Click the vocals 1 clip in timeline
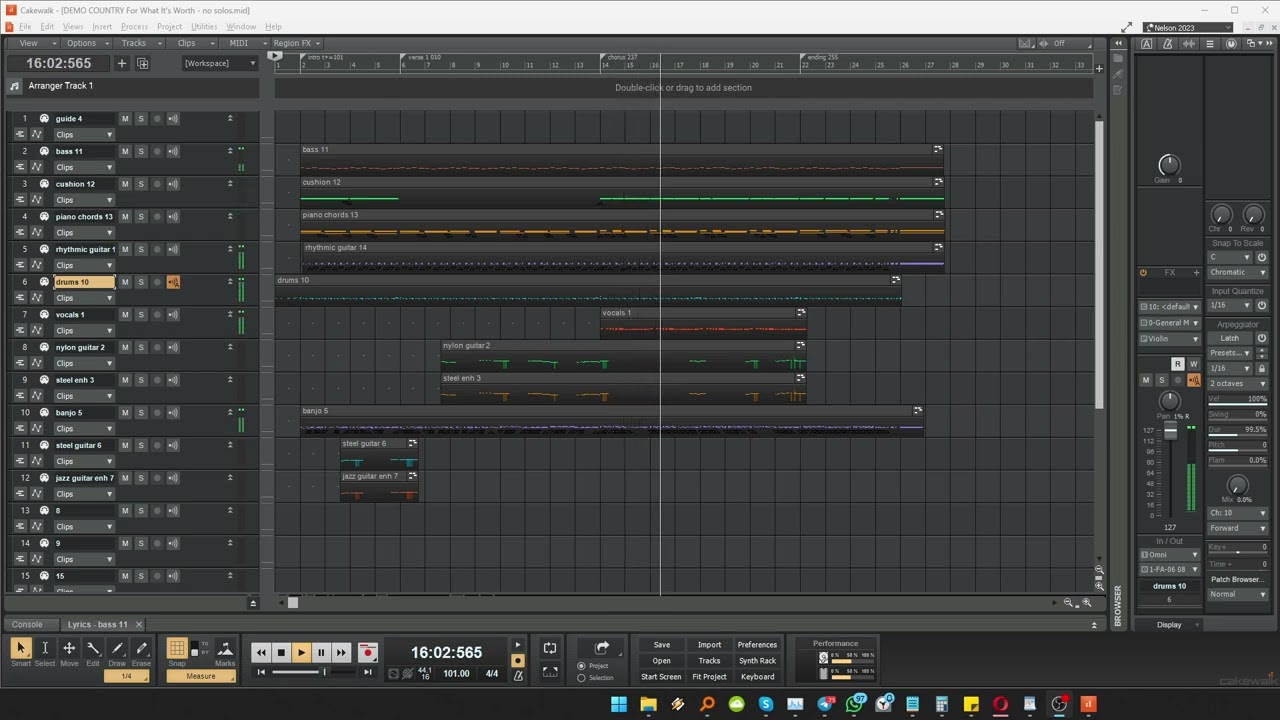This screenshot has width=1280, height=720. click(x=703, y=322)
